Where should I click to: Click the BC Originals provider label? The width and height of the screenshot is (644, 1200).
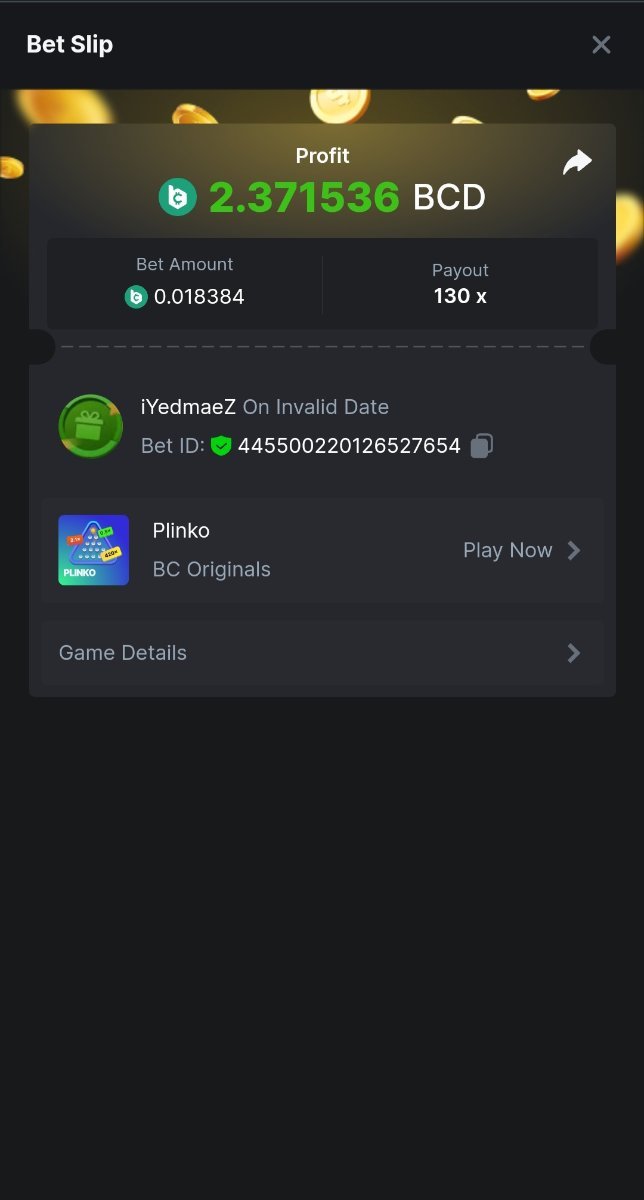(211, 569)
